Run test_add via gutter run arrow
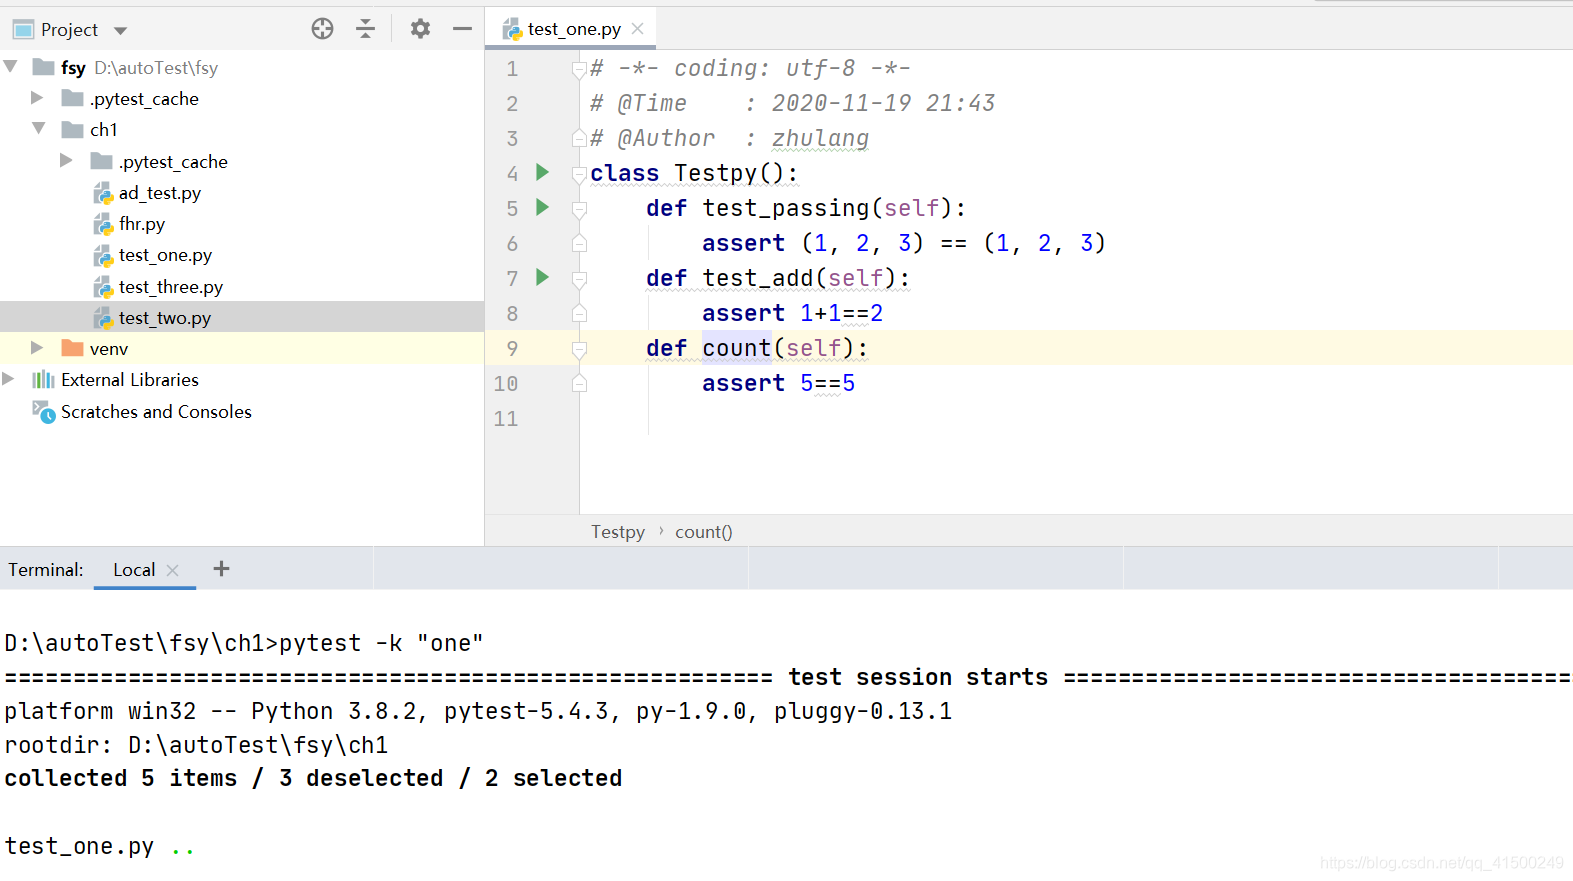Screen dimensions: 1573x881 pyautogui.click(x=542, y=277)
